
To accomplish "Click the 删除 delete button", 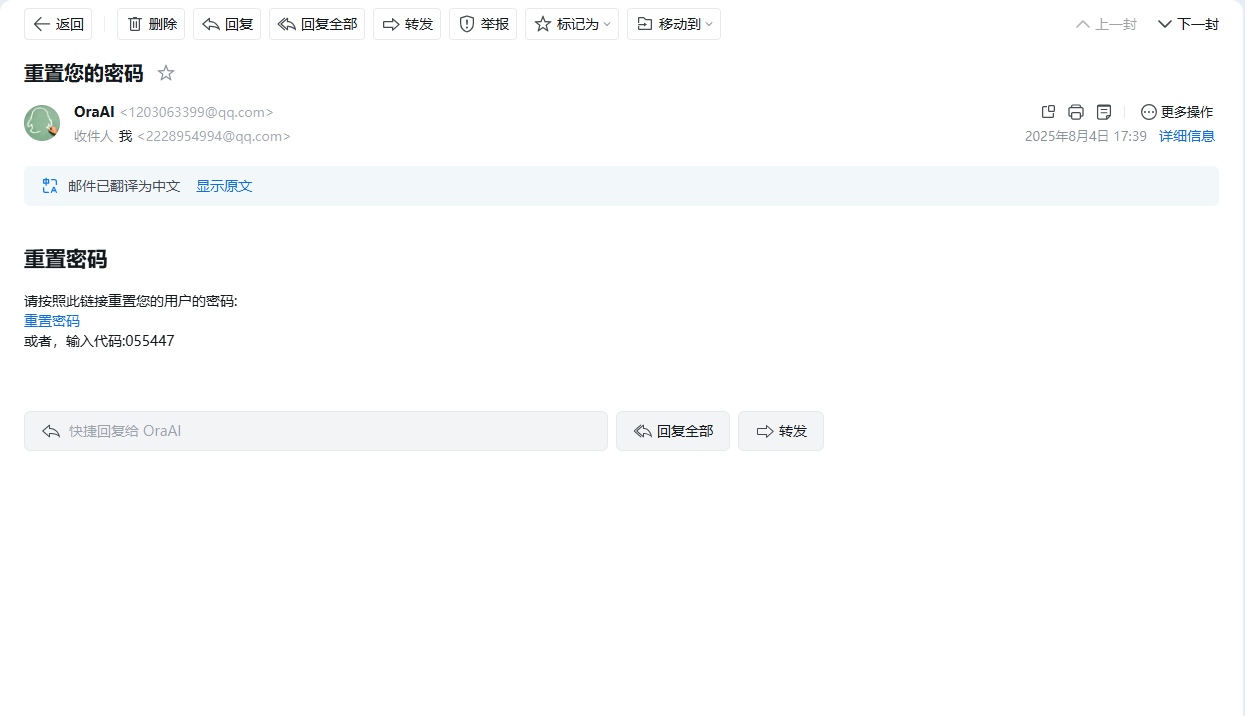I will [x=151, y=24].
